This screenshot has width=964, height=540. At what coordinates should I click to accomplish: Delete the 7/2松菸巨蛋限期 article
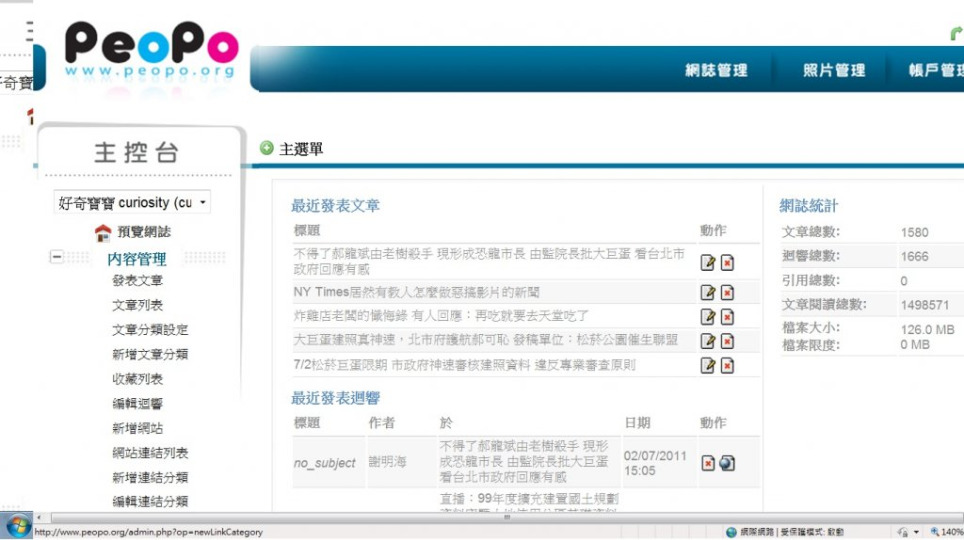coord(727,365)
